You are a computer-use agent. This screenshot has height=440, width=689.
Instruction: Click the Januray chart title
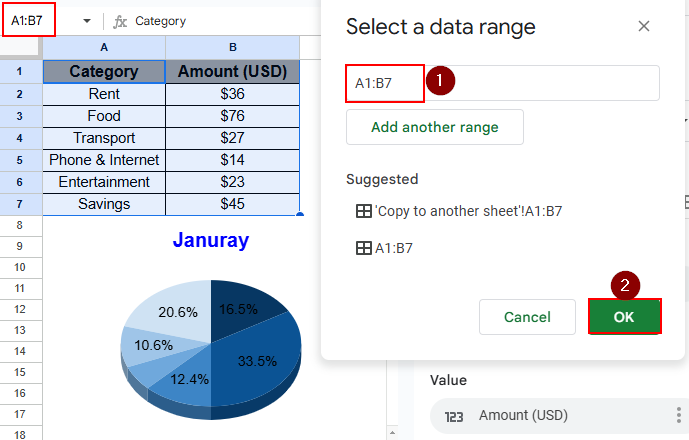[210, 240]
